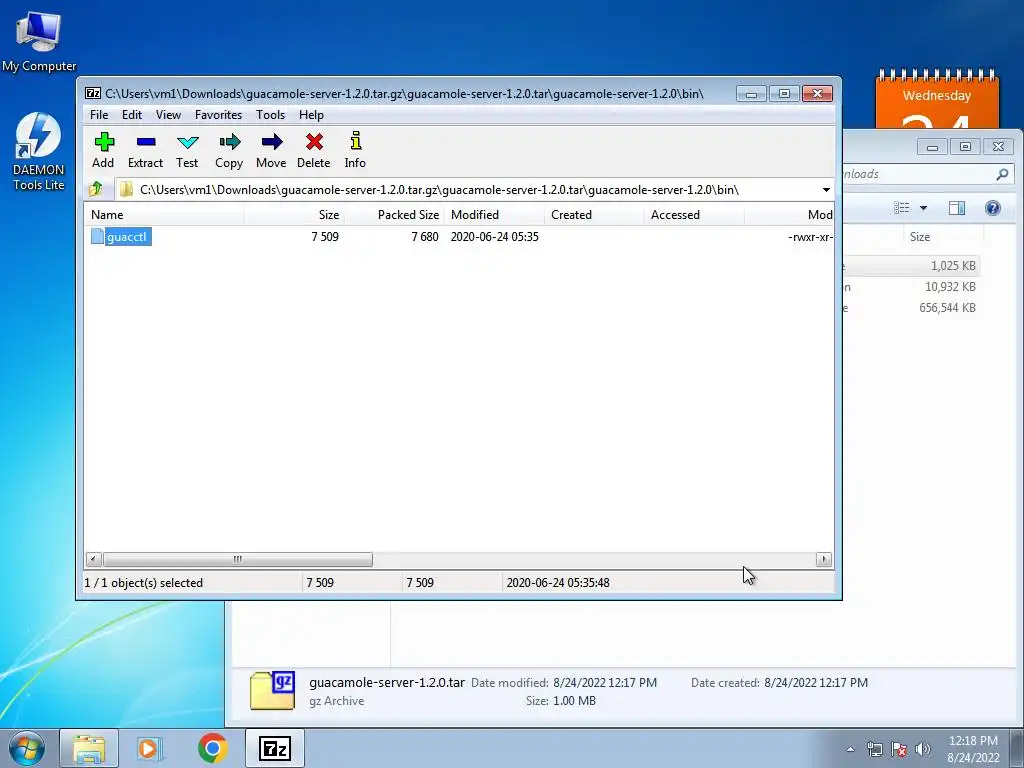Viewport: 1024px width, 768px height.
Task: Click the gz archive icon in details pane
Action: tap(272, 690)
